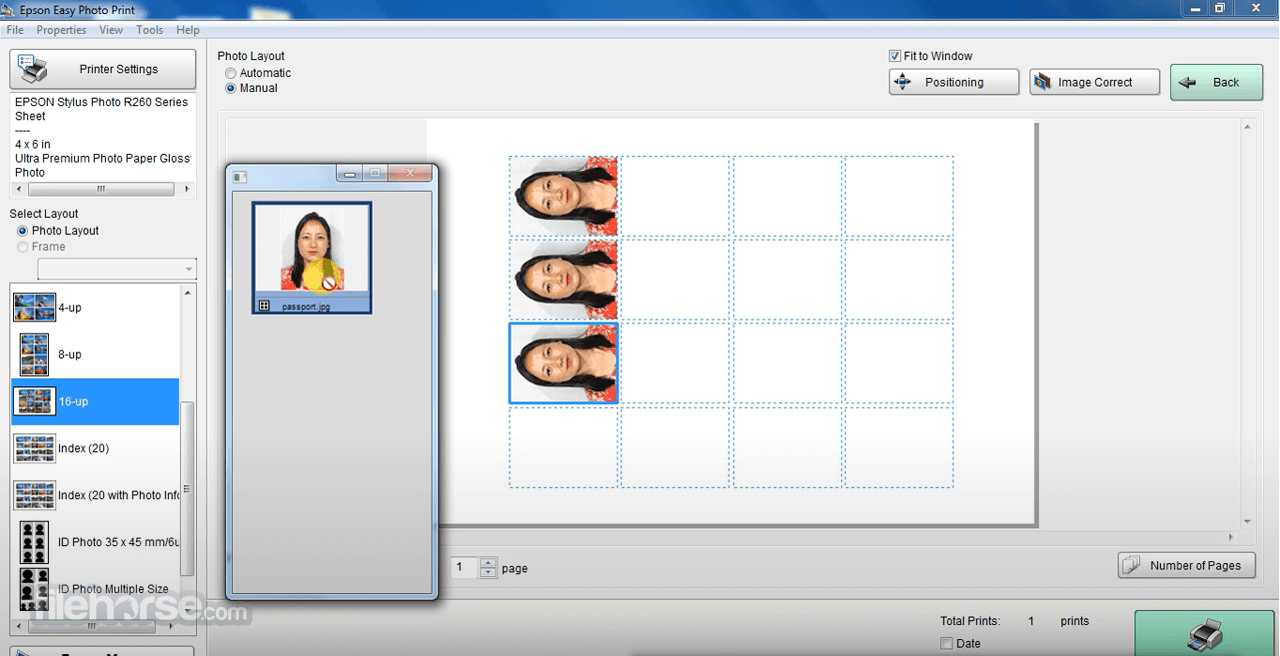The height and width of the screenshot is (656, 1280).
Task: Click 'EPSON Stylus Photo R260 Series' text
Action: click(x=101, y=102)
